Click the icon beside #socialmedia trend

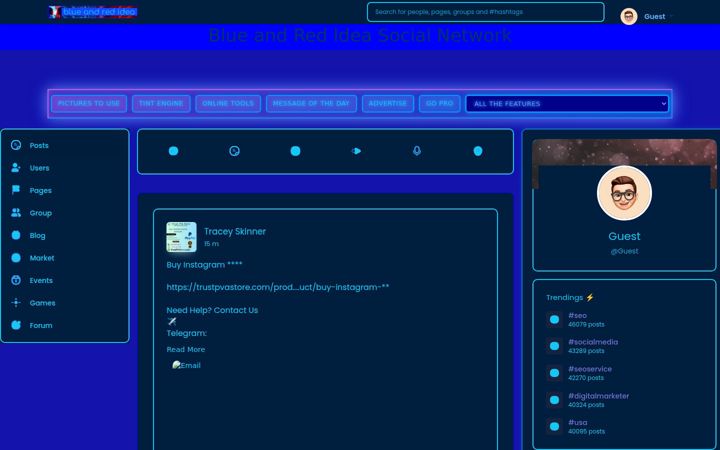(x=555, y=346)
